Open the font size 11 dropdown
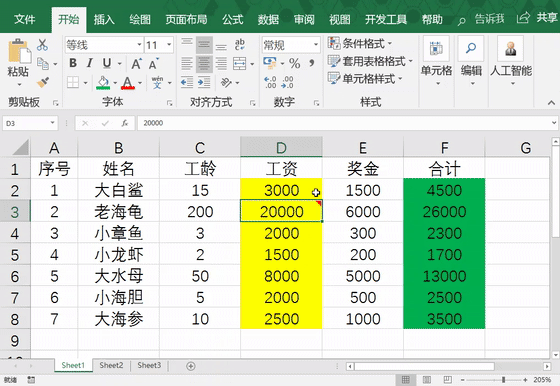The height and width of the screenshot is (386, 560). click(x=169, y=45)
